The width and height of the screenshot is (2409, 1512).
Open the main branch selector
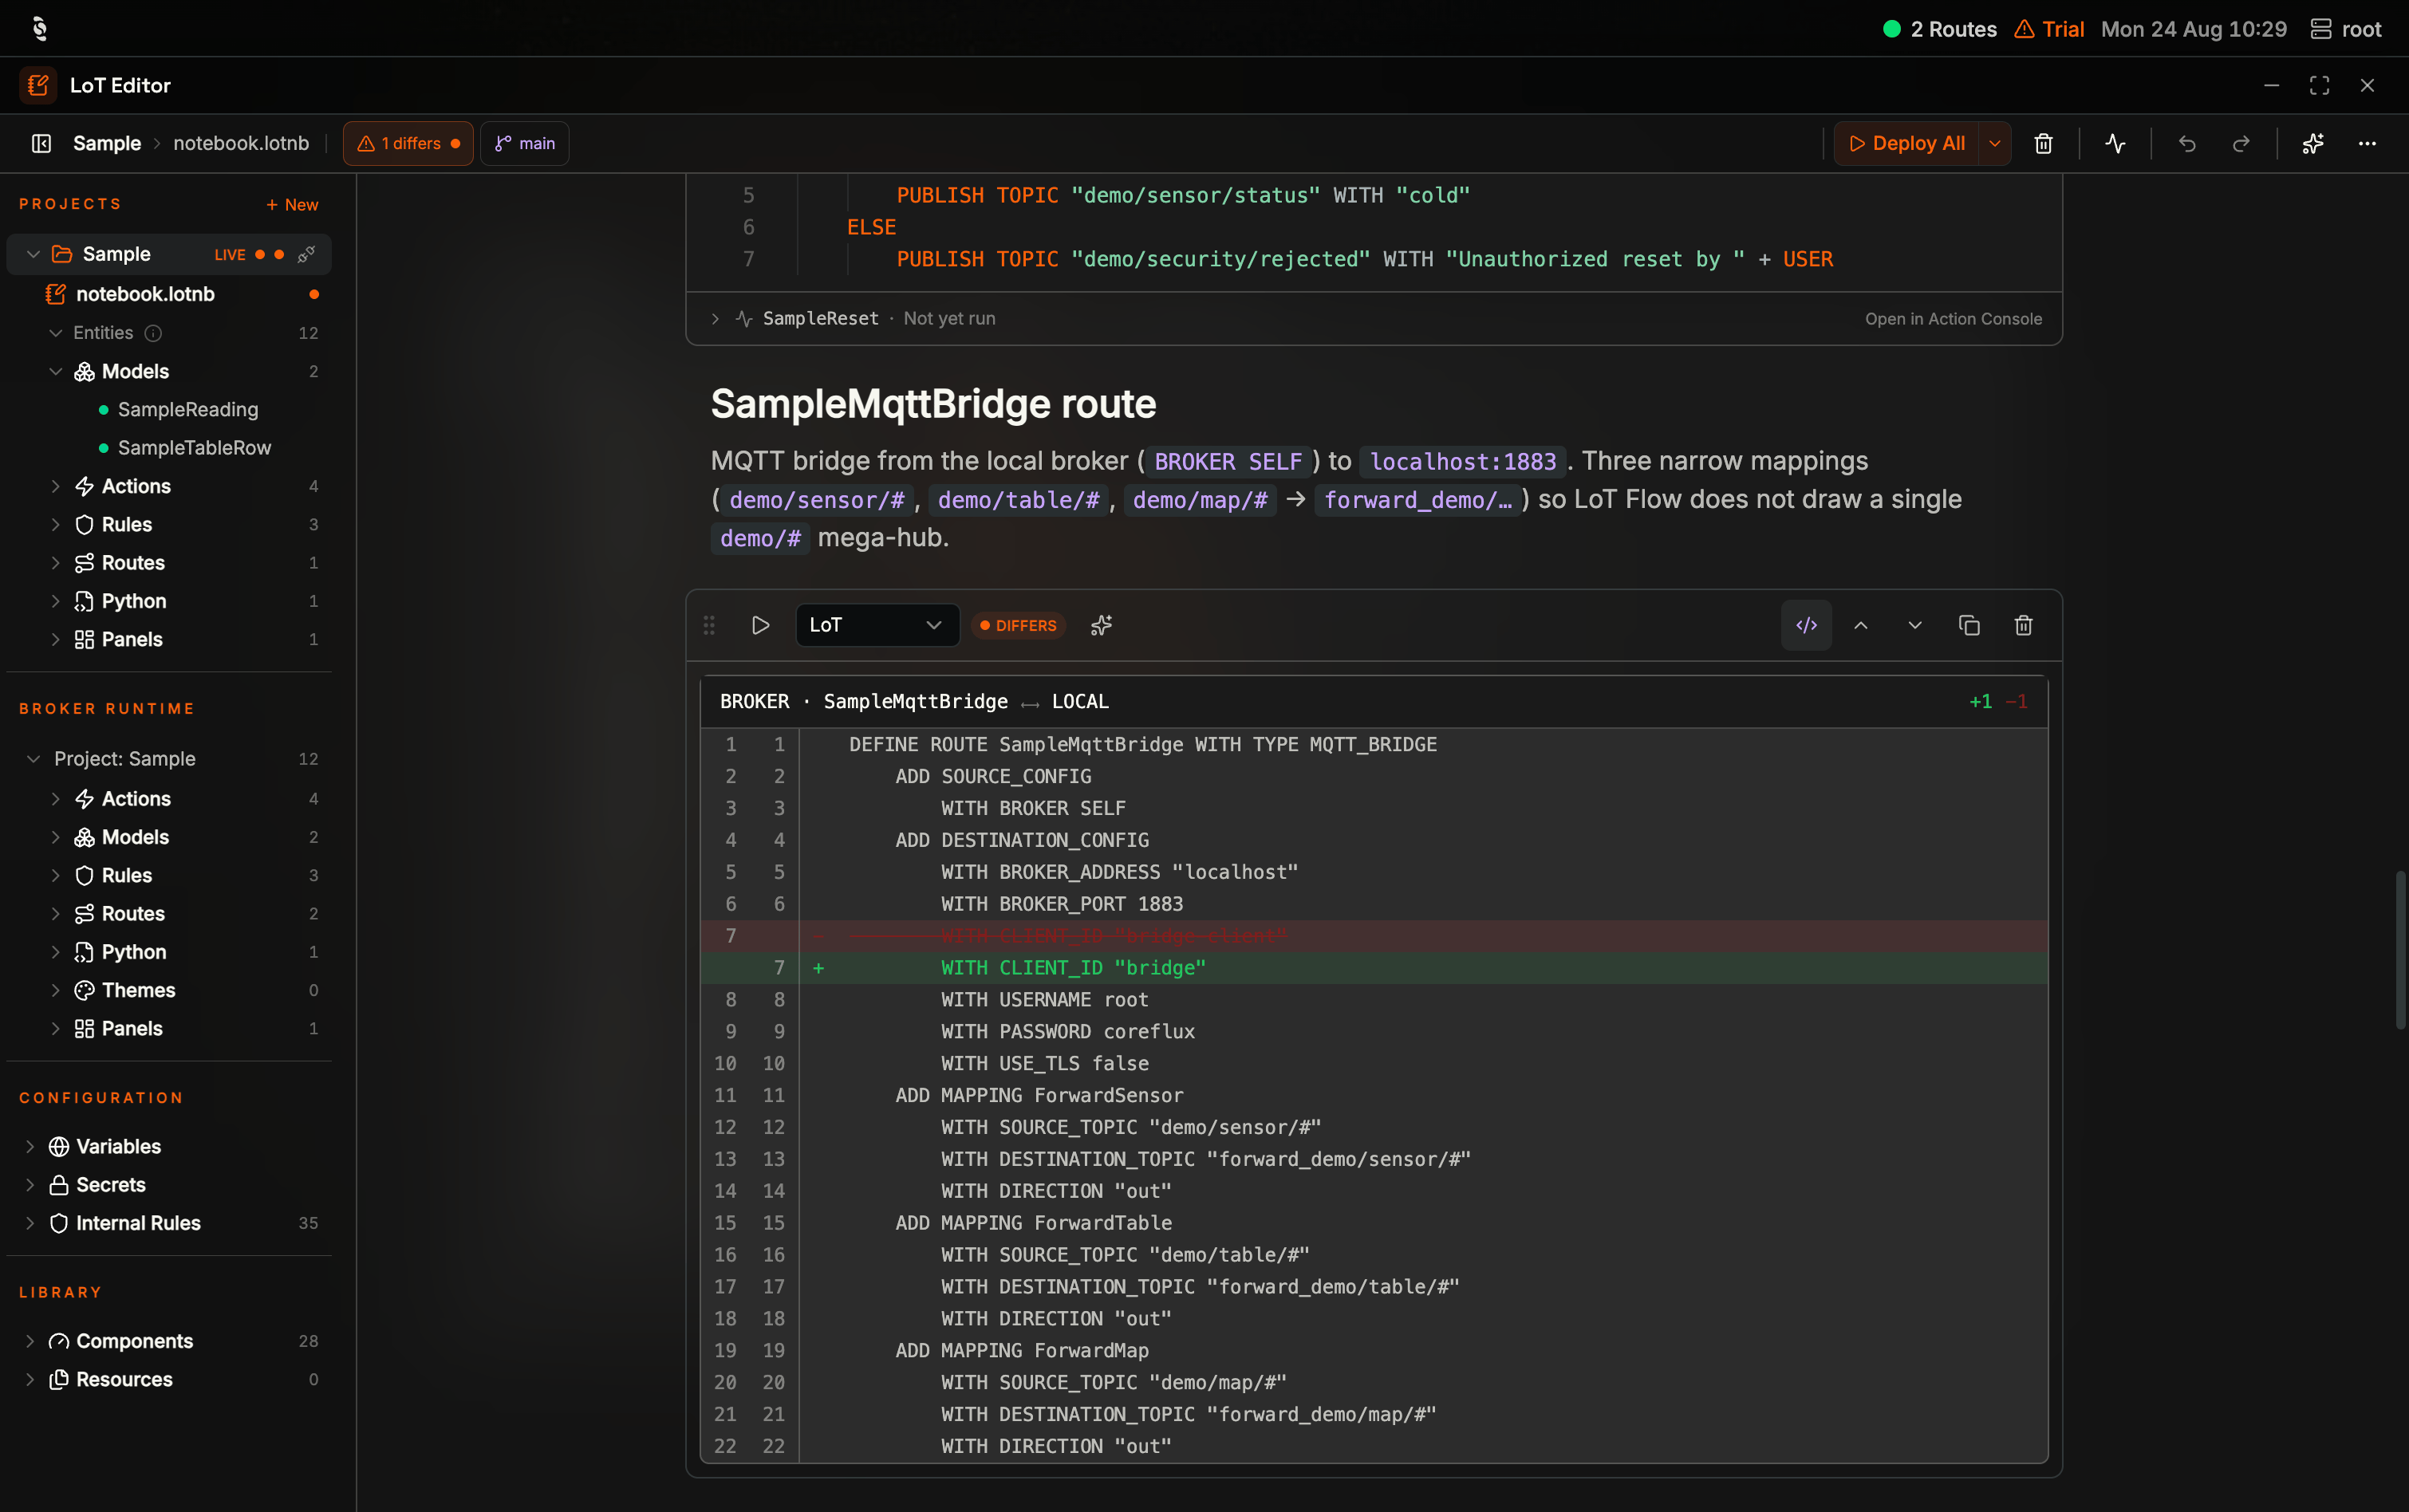pyautogui.click(x=524, y=143)
